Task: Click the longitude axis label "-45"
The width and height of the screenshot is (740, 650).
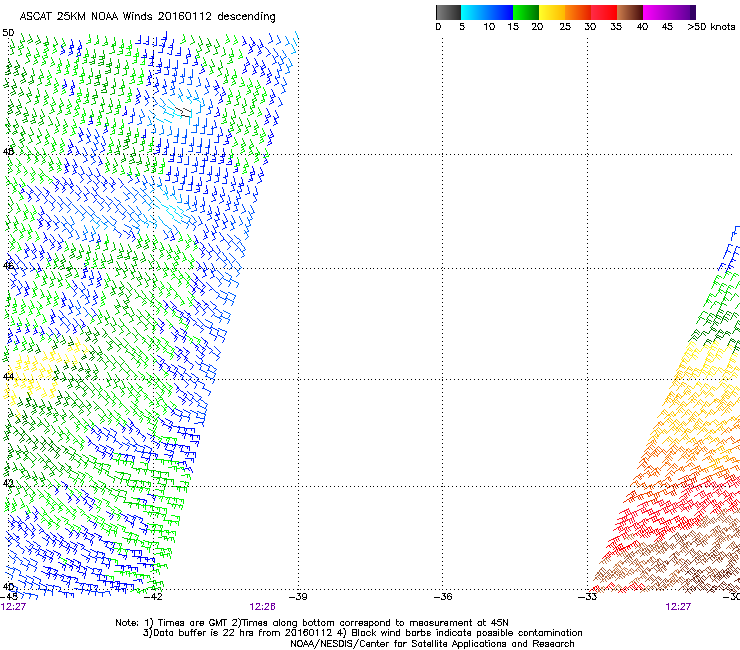Action: 8,597
